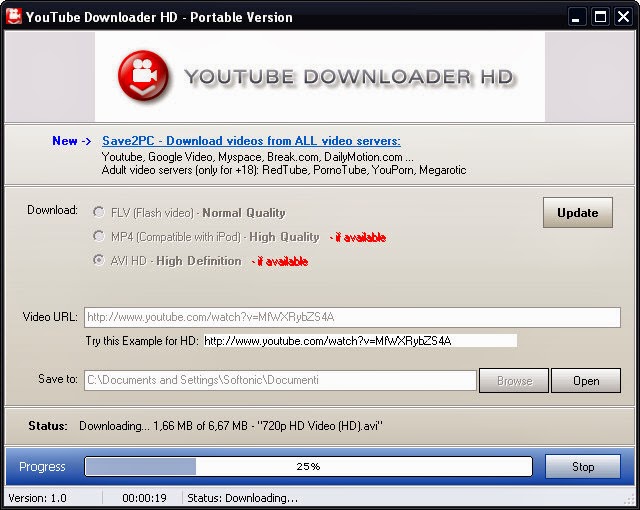Minimize the YouTube Downloader HD window
Screen dimensions: 640x510
(576, 17)
